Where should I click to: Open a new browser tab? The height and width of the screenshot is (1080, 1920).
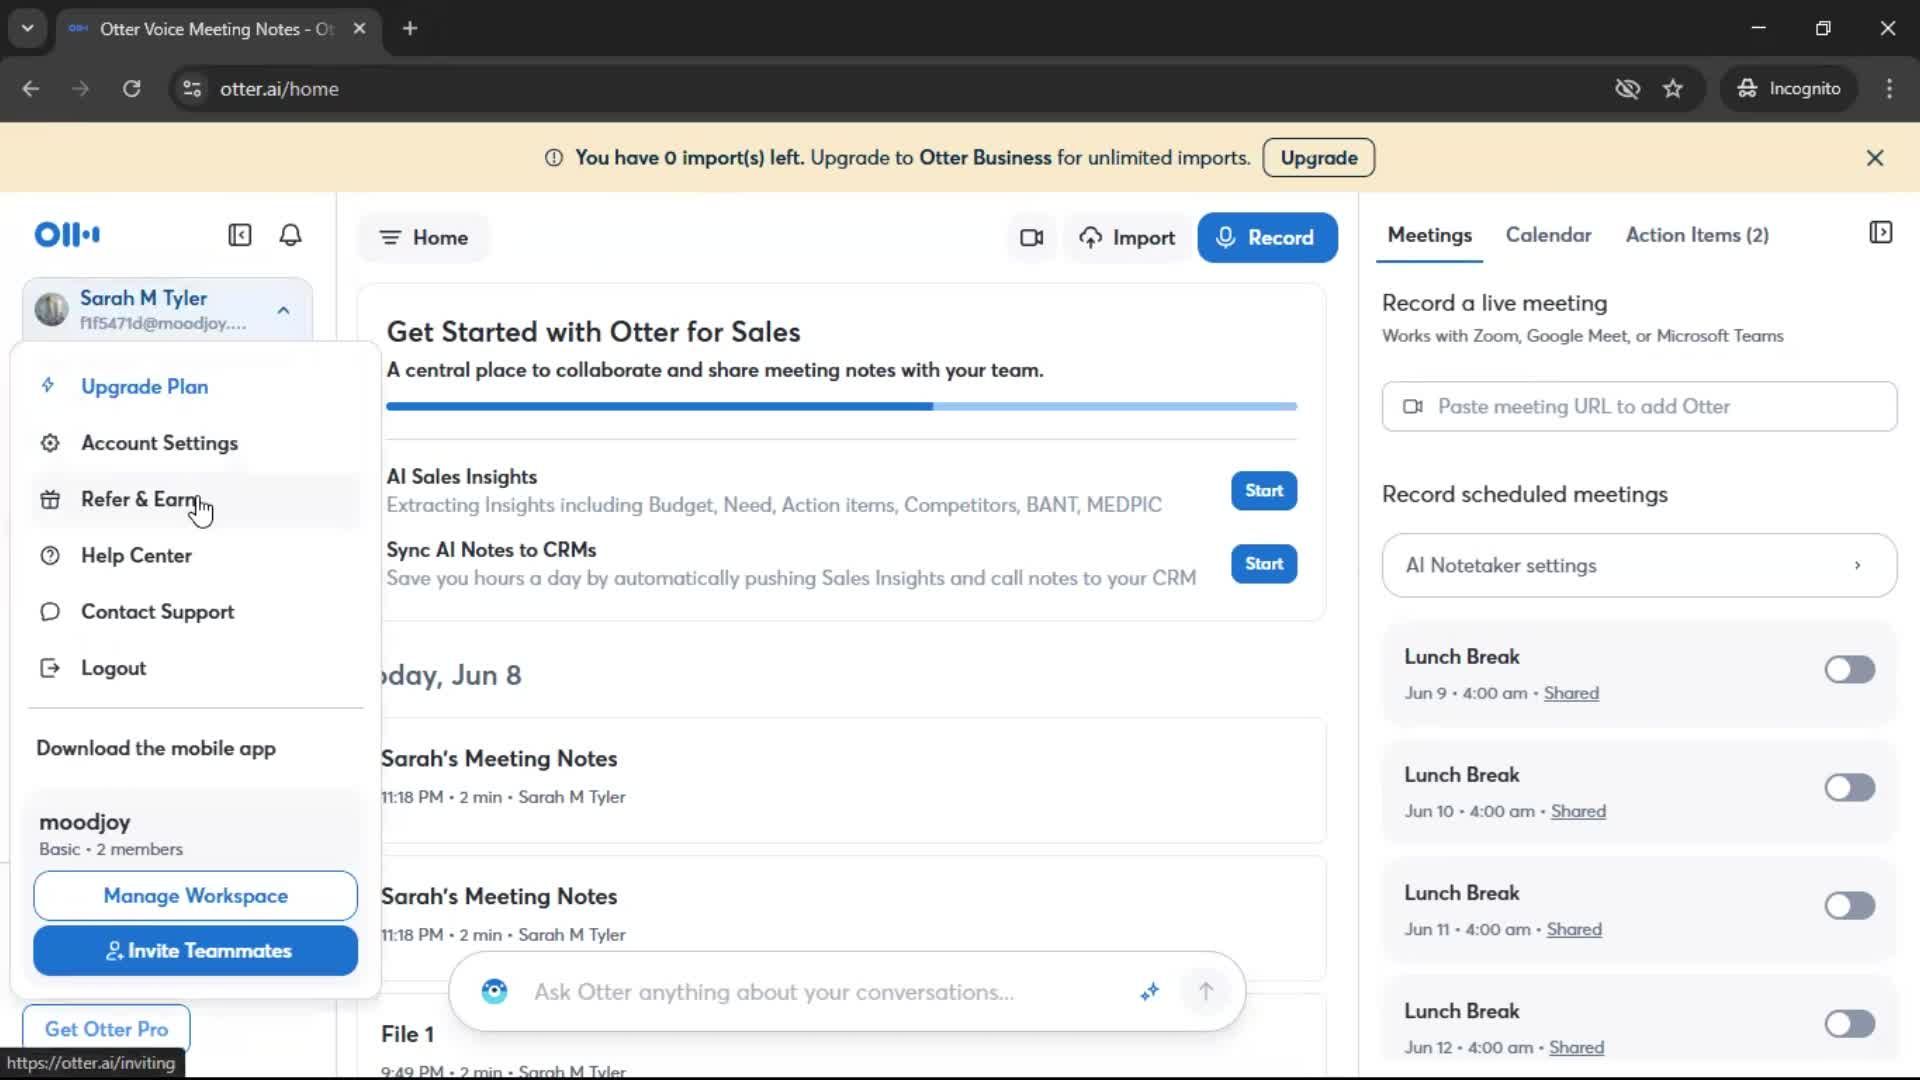[410, 29]
